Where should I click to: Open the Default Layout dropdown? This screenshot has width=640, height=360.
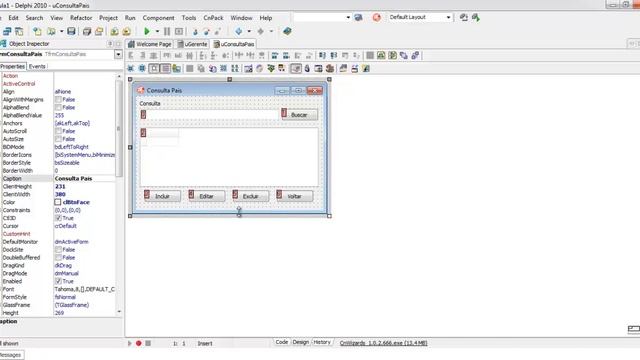(x=448, y=17)
